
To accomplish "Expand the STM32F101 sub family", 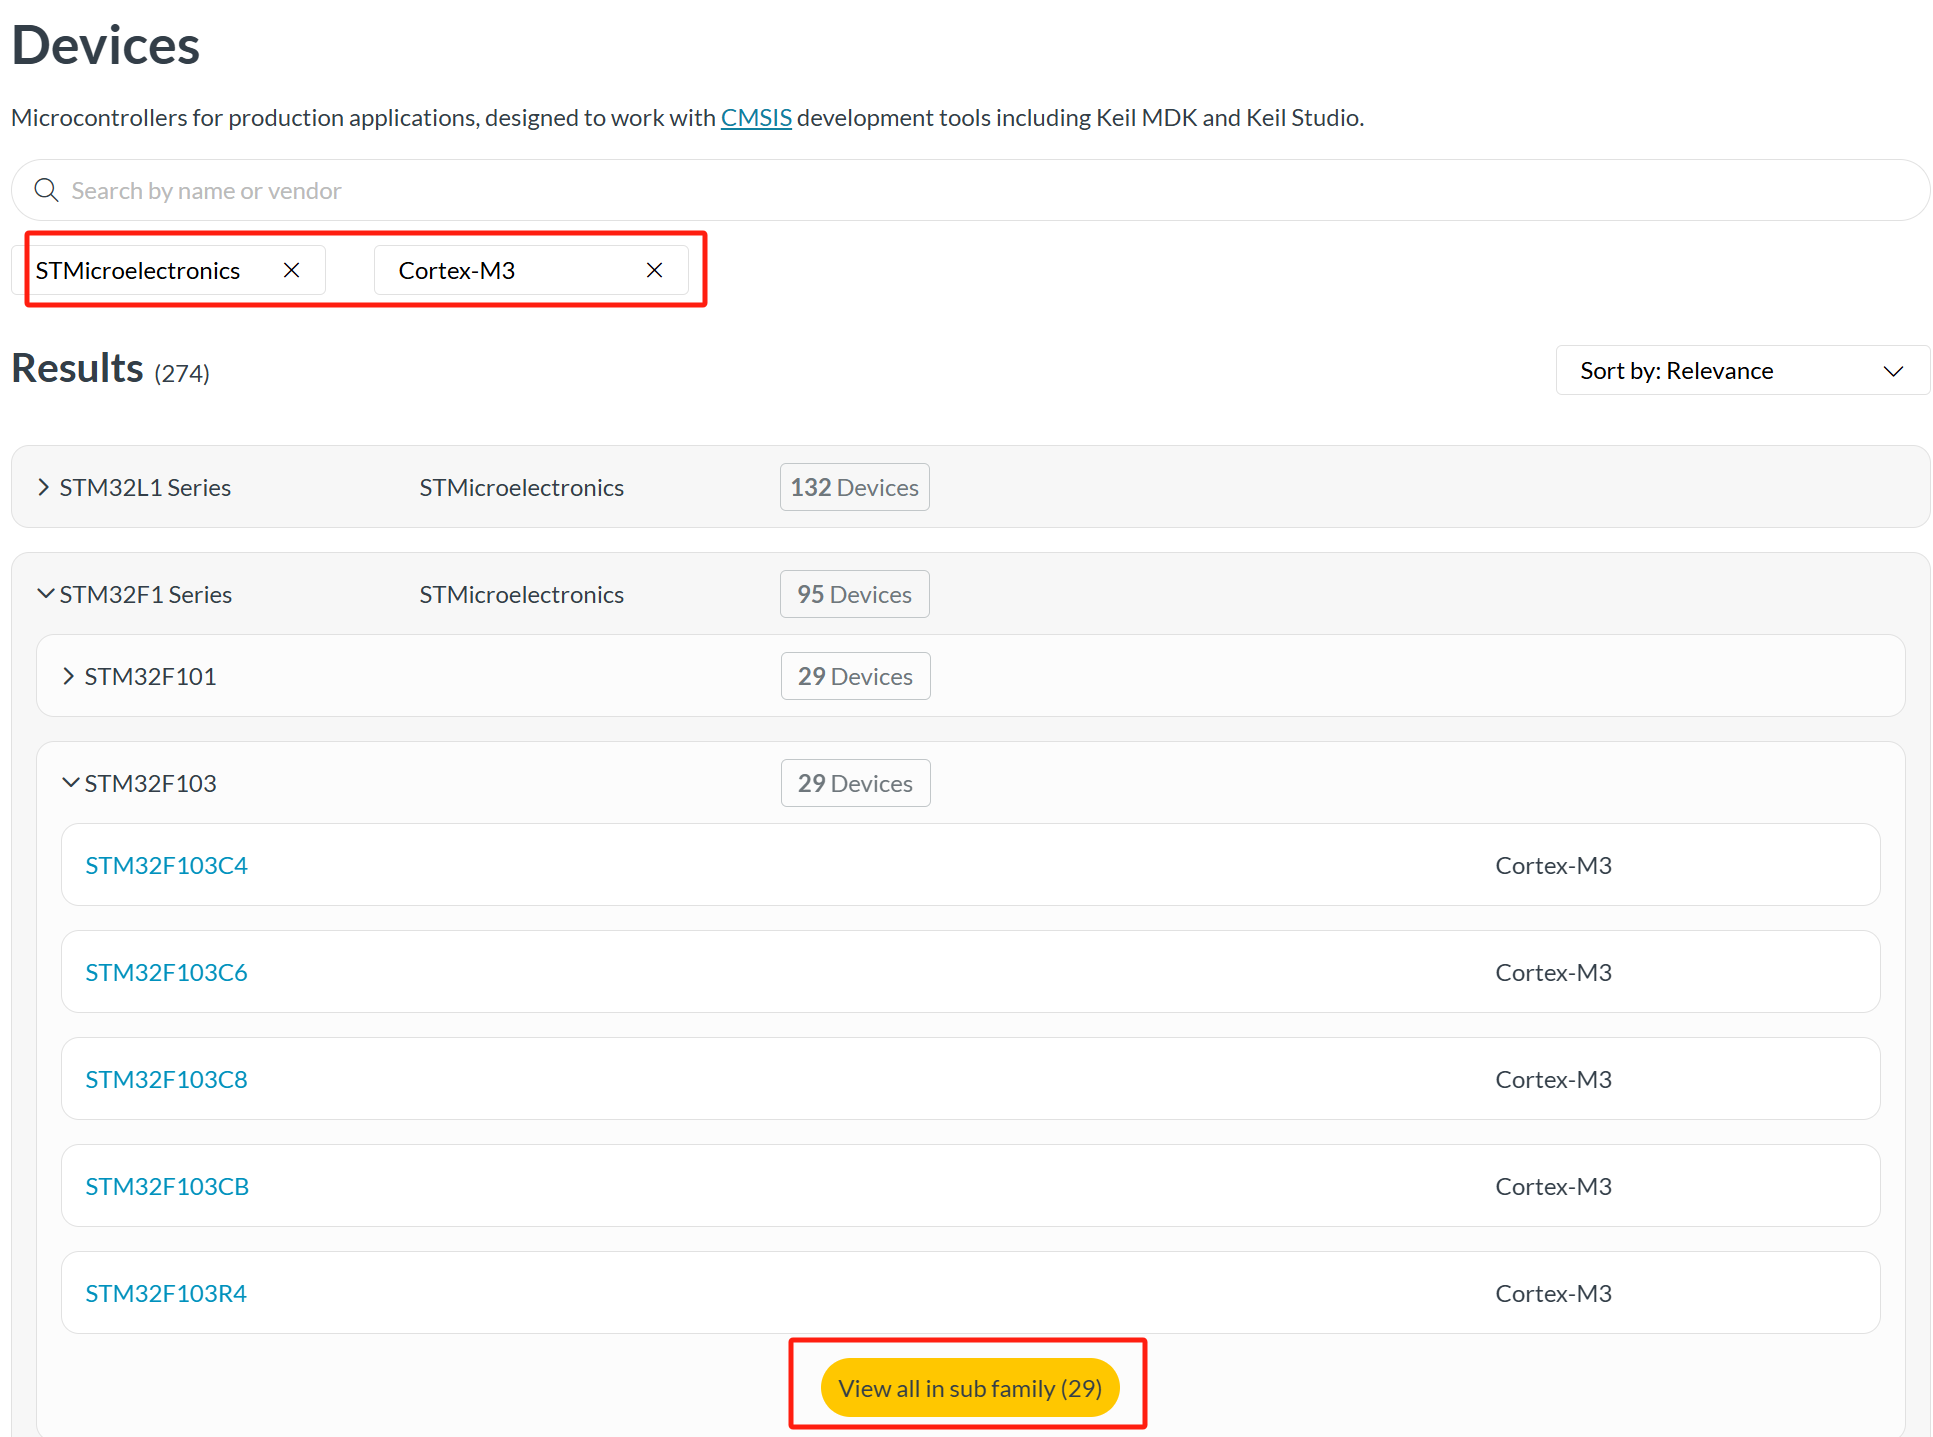I will tap(69, 676).
